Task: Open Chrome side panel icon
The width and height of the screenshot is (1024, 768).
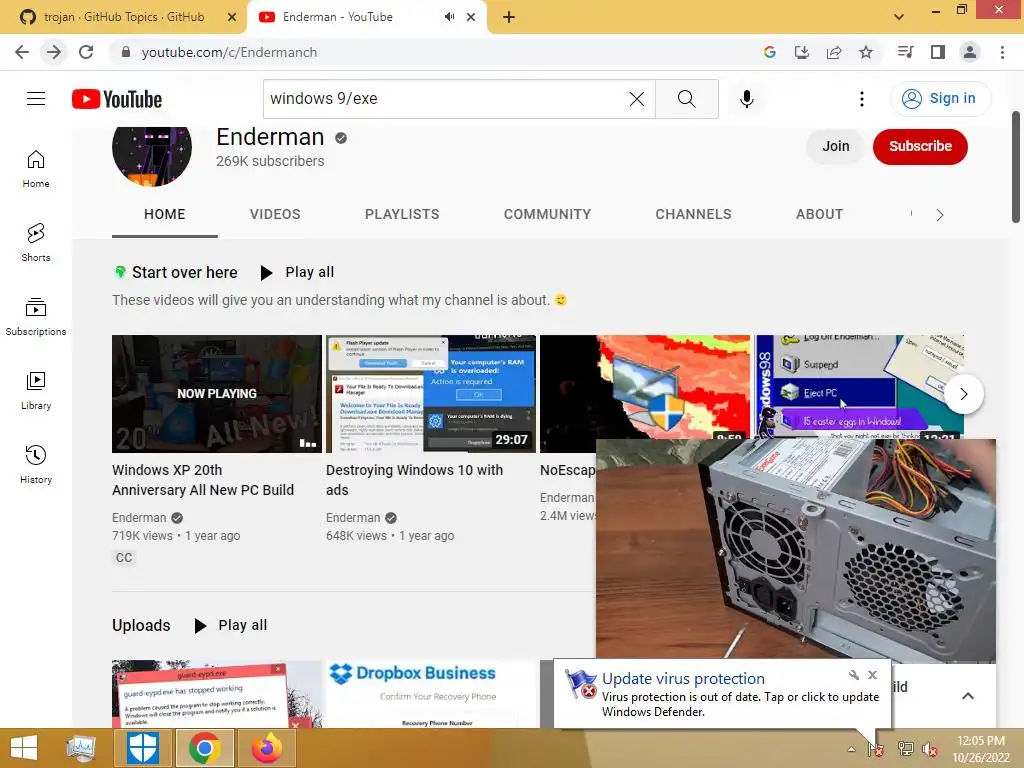Action: click(x=938, y=52)
